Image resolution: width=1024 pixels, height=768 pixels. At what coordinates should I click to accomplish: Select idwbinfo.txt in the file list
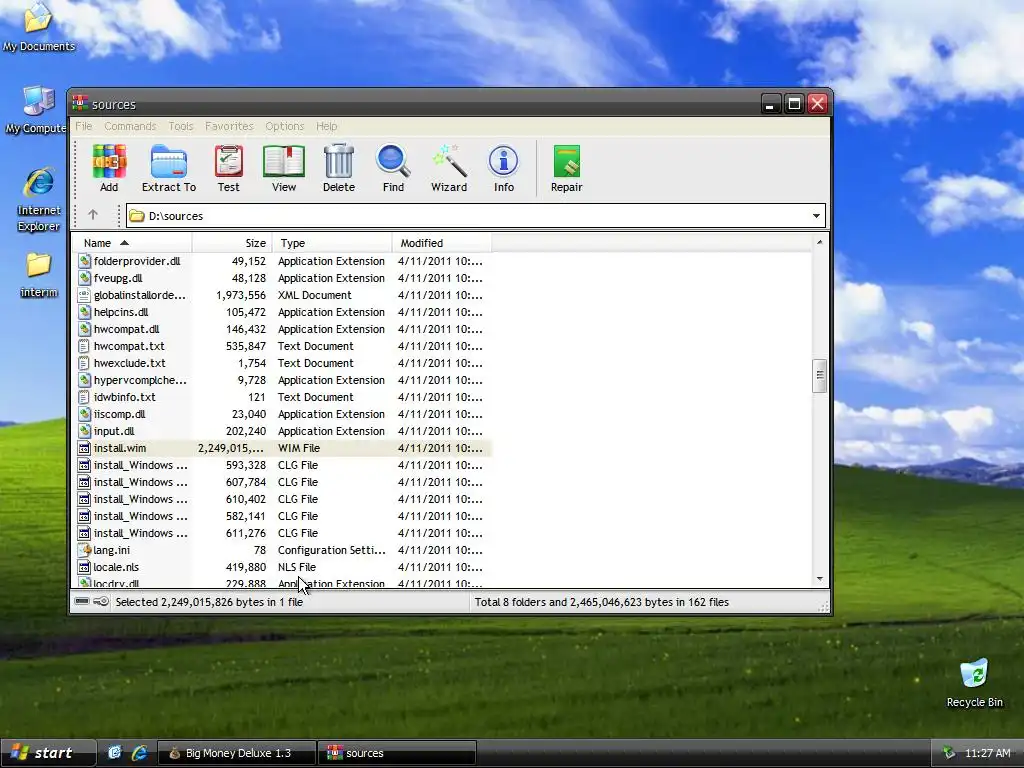(281, 397)
